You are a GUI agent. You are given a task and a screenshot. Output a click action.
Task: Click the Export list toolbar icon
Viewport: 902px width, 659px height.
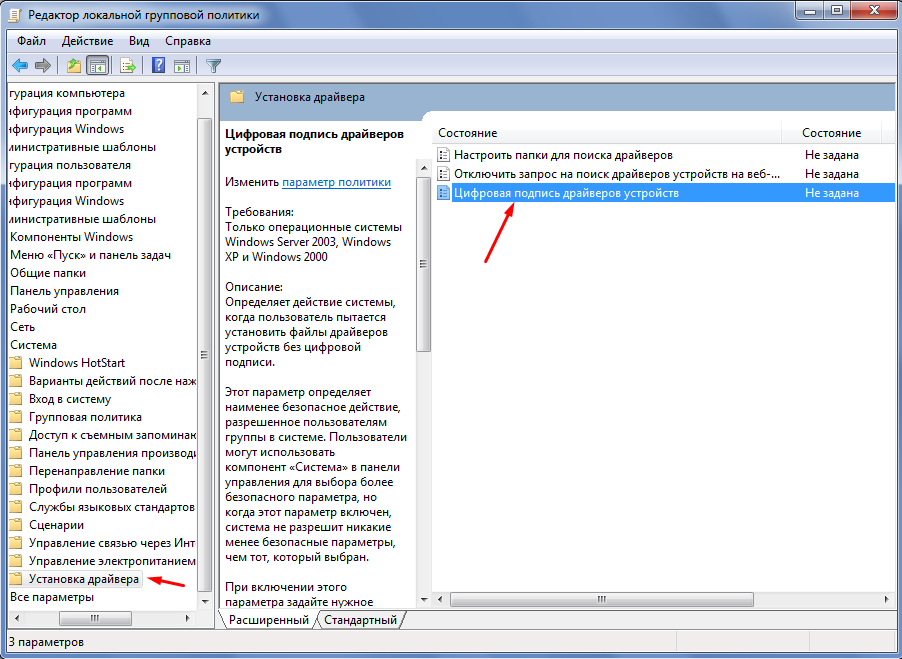(x=127, y=66)
